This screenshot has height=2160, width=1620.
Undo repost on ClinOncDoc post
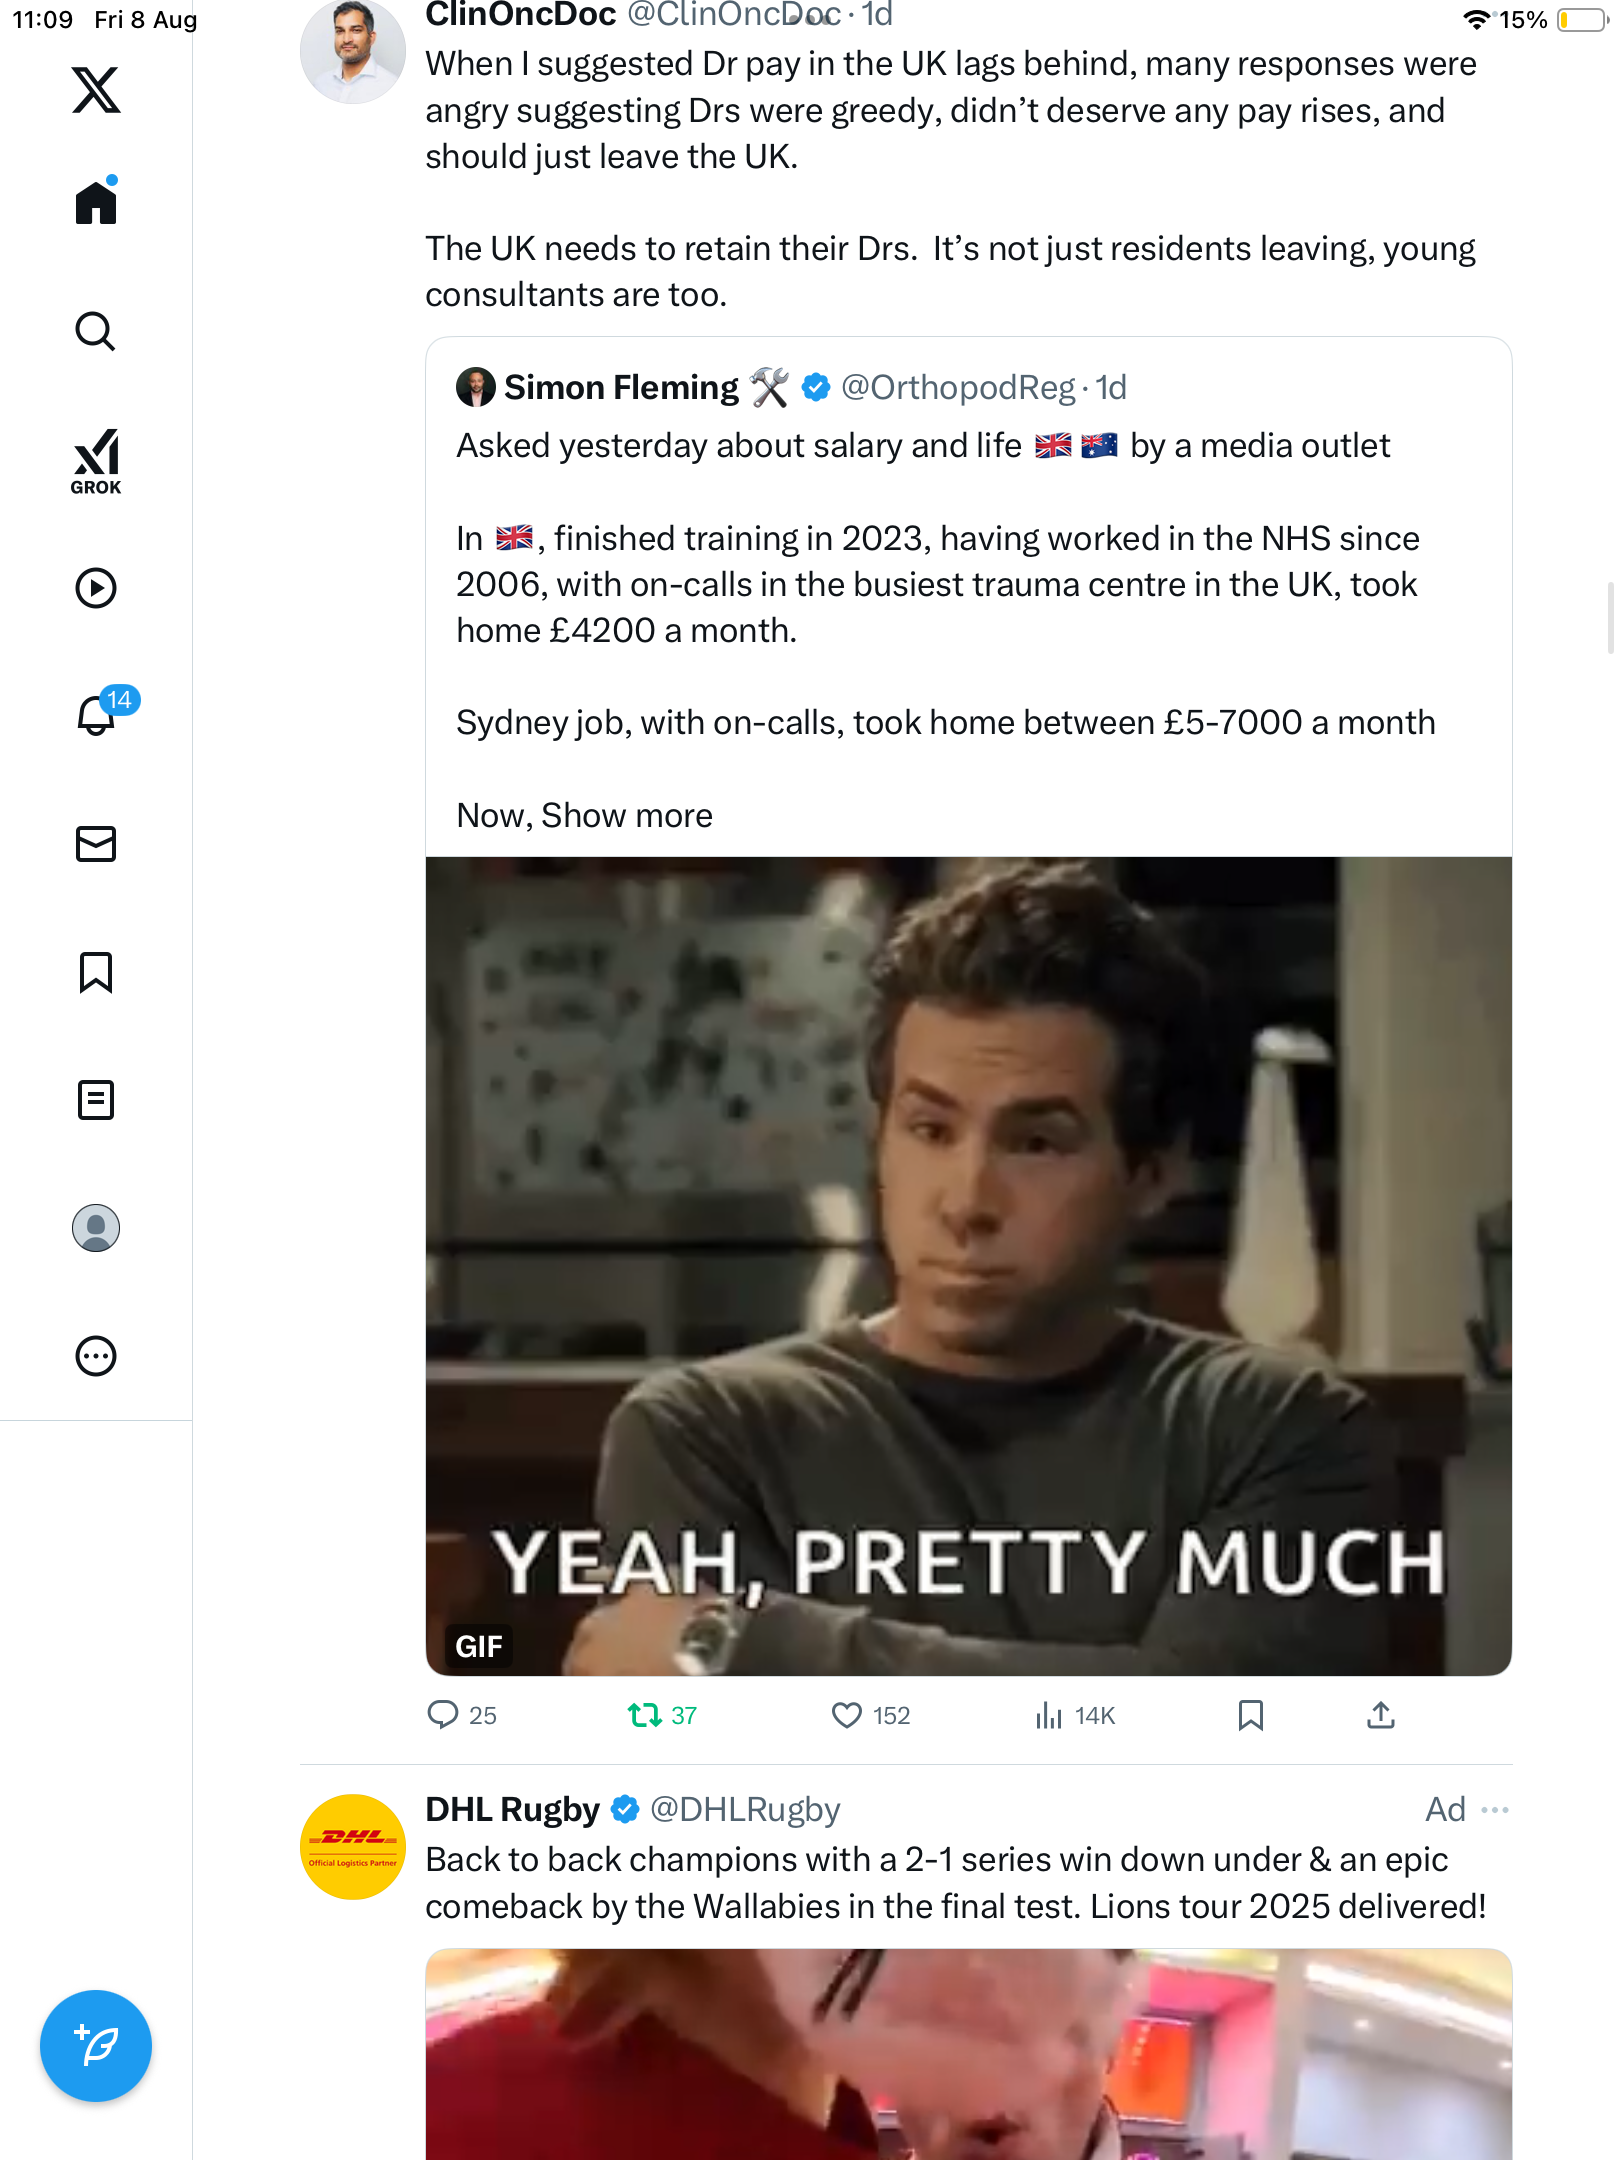point(645,1716)
